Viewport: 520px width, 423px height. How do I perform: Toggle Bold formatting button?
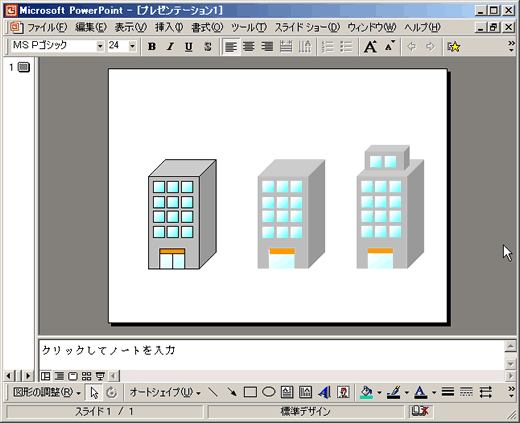tap(152, 46)
